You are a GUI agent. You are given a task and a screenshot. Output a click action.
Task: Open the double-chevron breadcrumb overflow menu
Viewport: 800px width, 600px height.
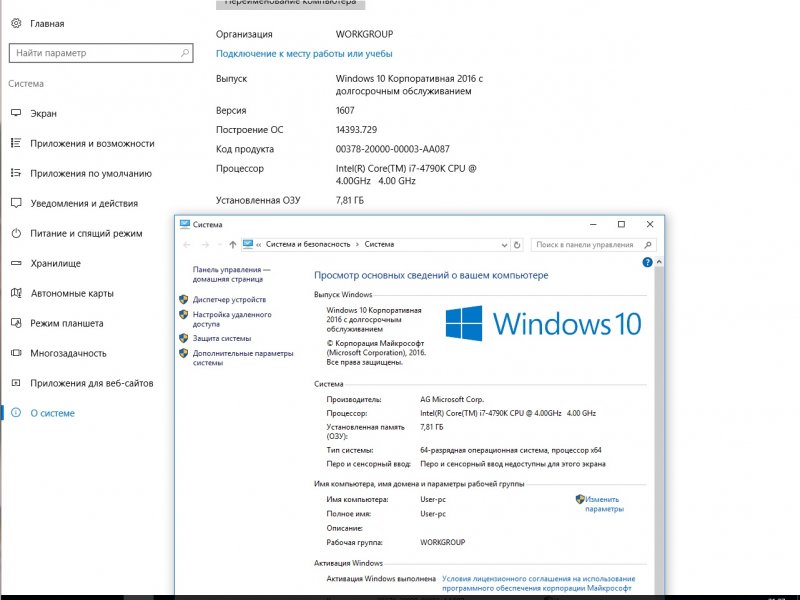259,244
